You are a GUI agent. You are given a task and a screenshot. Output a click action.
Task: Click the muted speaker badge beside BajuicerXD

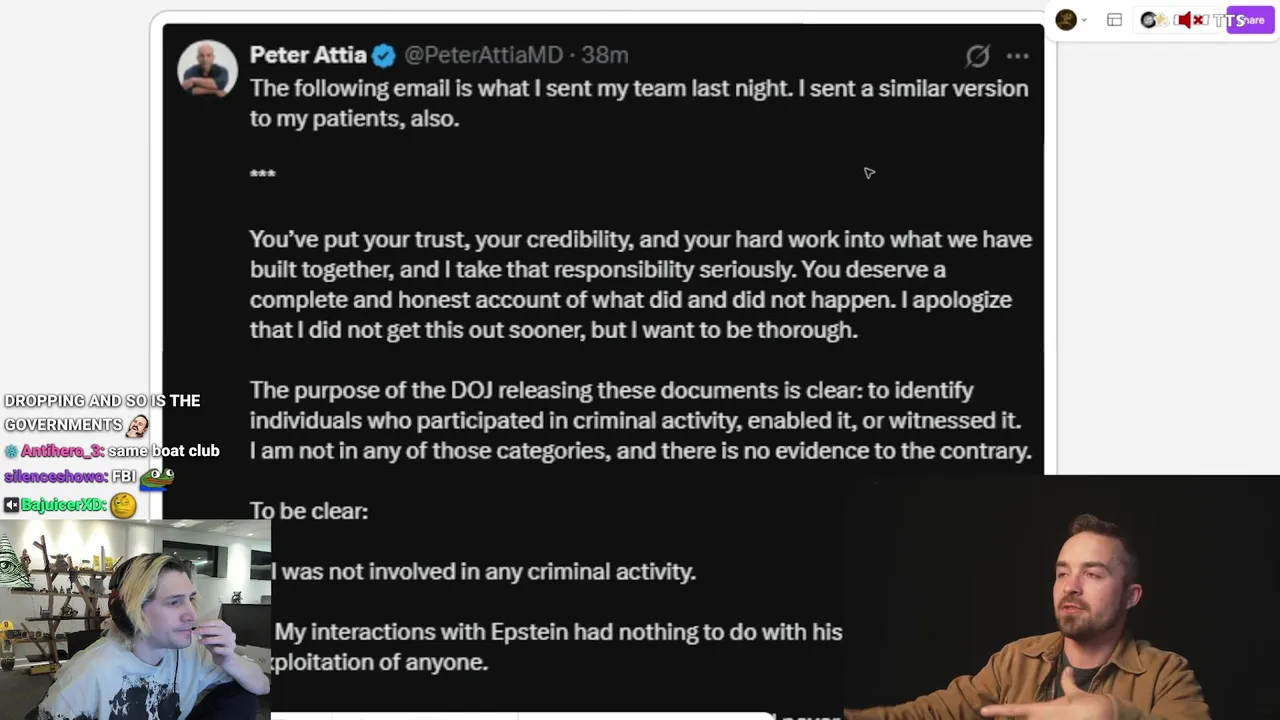[x=11, y=505]
